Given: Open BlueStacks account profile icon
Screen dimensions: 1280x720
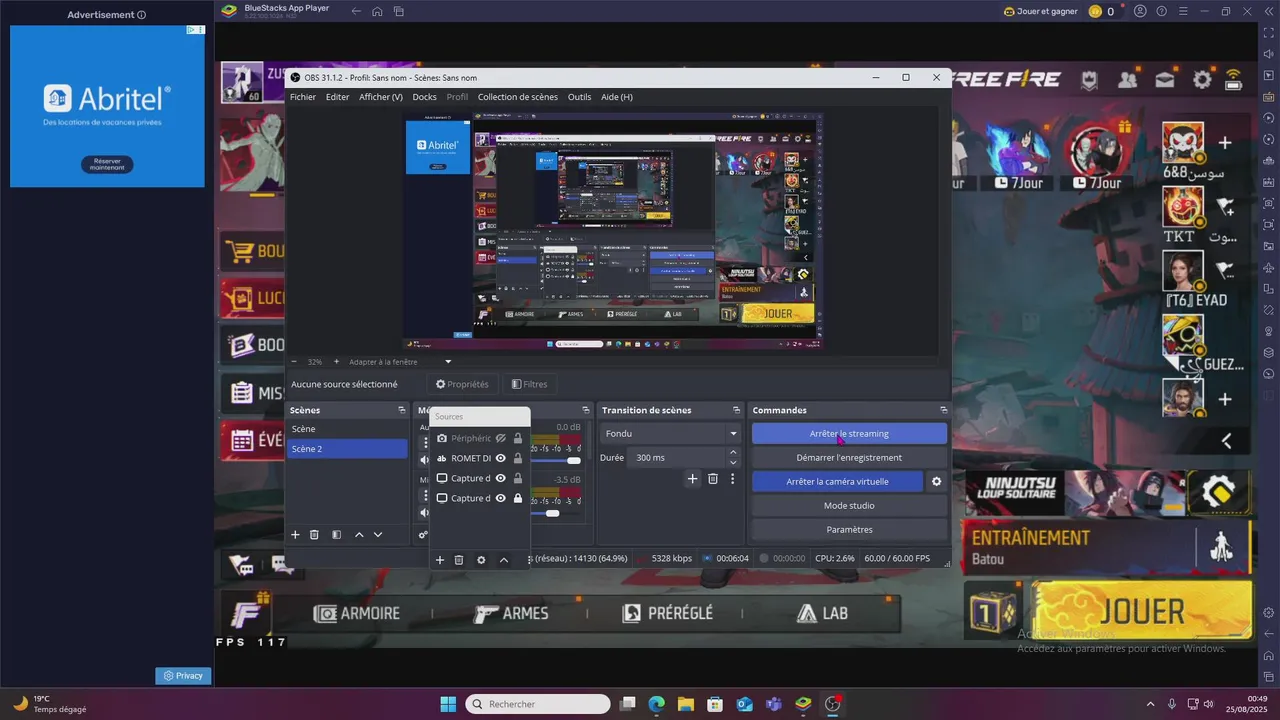Looking at the screenshot, I should point(1139,11).
